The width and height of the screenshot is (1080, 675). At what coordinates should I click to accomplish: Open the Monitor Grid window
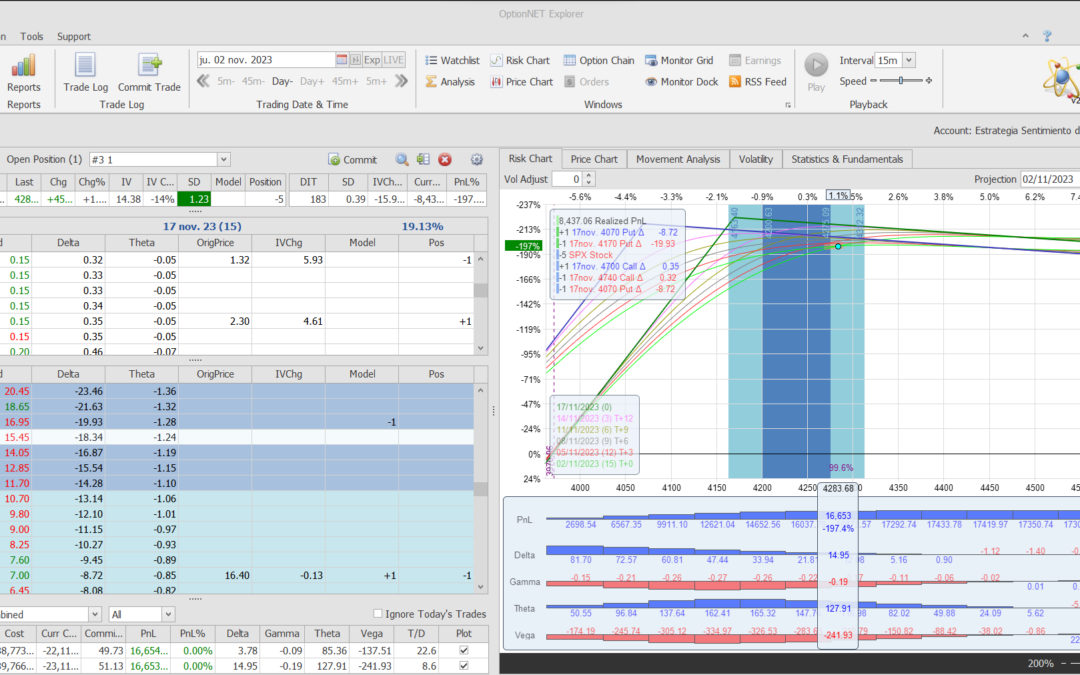point(679,60)
